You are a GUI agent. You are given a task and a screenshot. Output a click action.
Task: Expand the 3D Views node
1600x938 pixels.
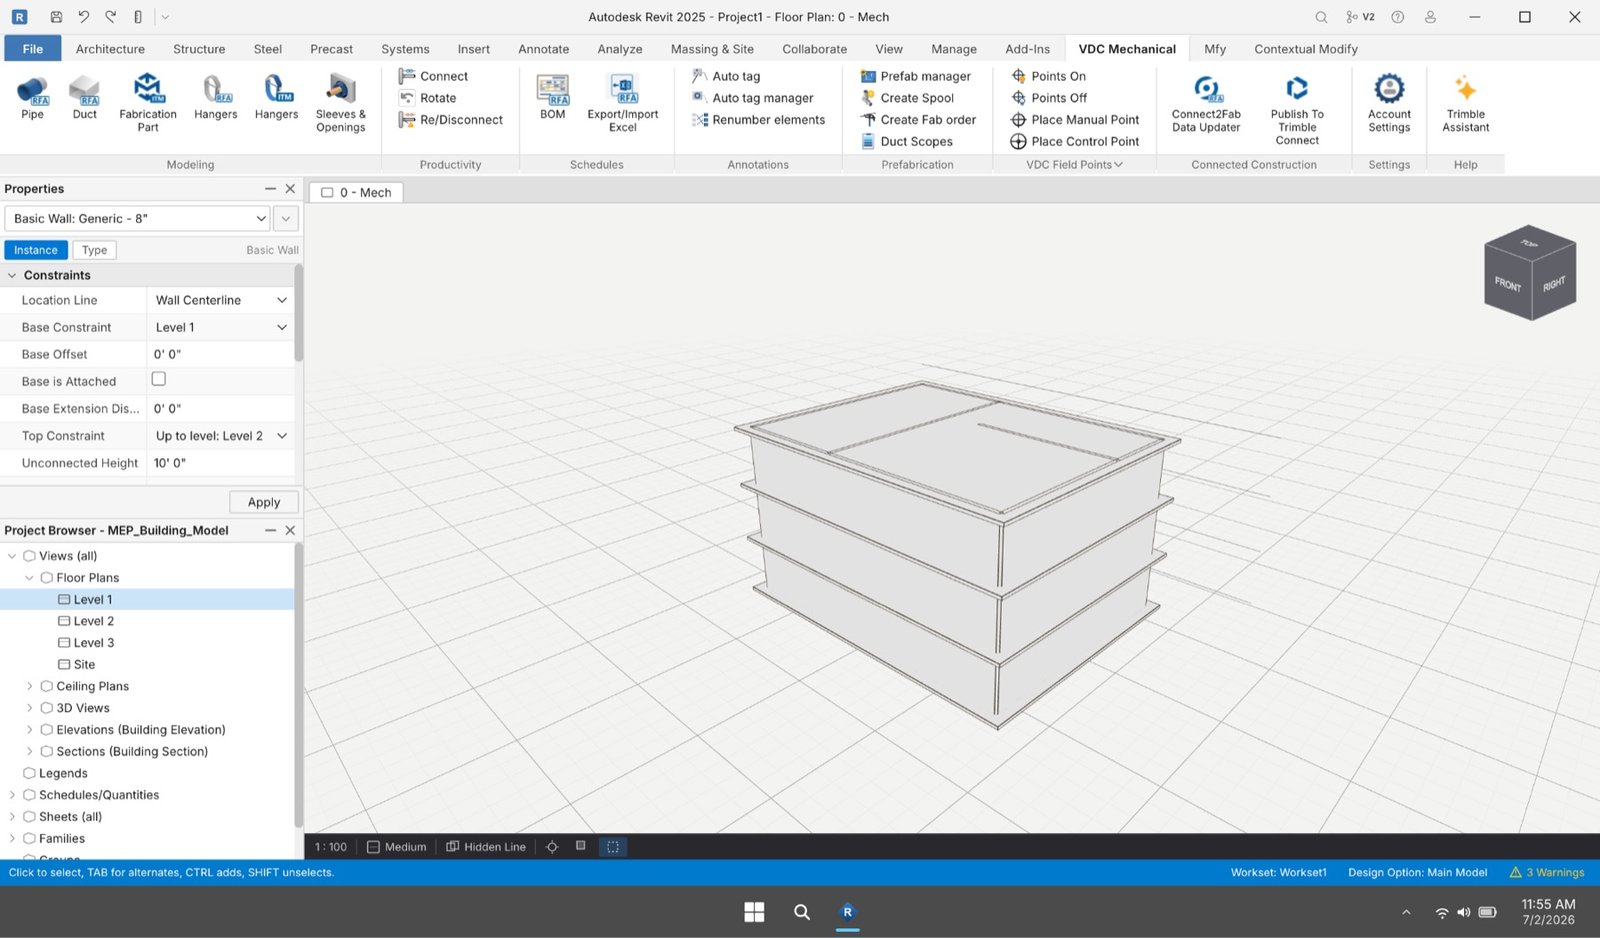tap(29, 708)
